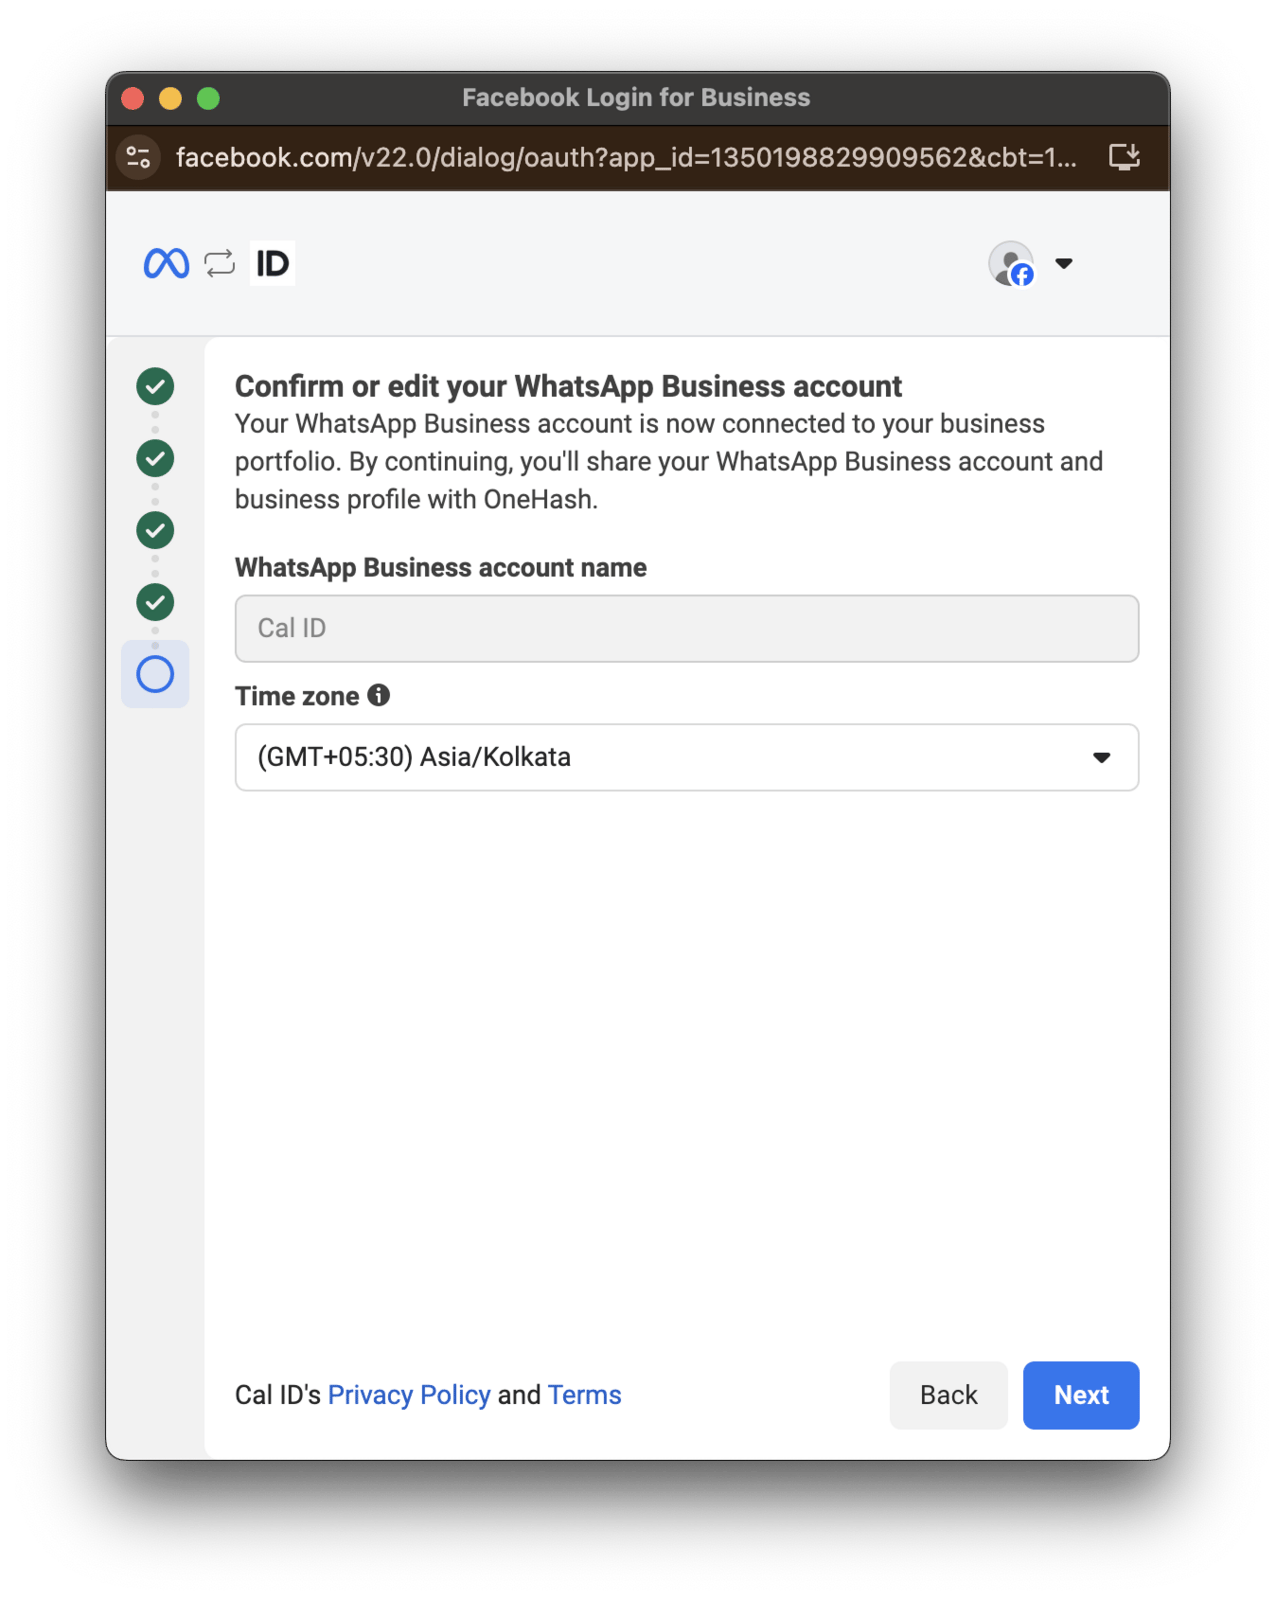Minimize the window with yellow button
Image resolution: width=1276 pixels, height=1600 pixels.
point(171,98)
